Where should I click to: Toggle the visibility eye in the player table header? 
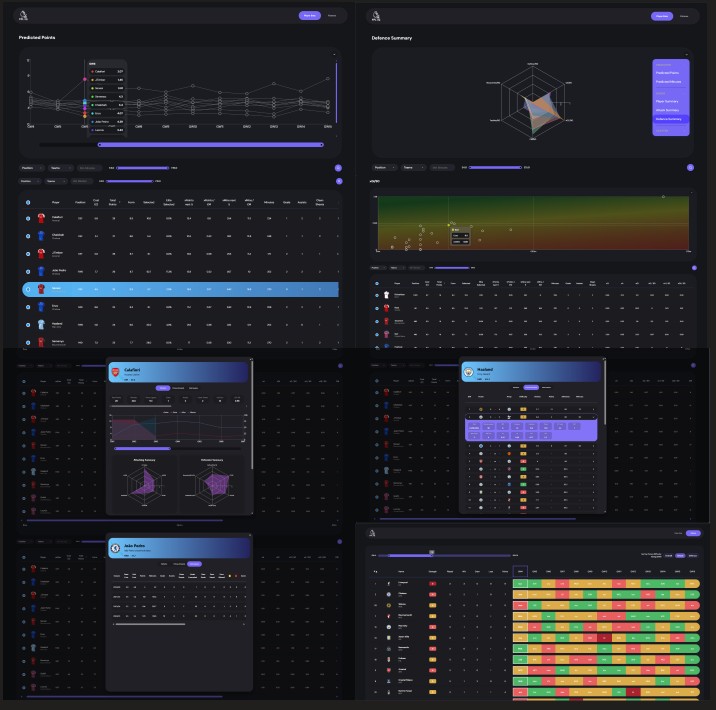coord(27,201)
